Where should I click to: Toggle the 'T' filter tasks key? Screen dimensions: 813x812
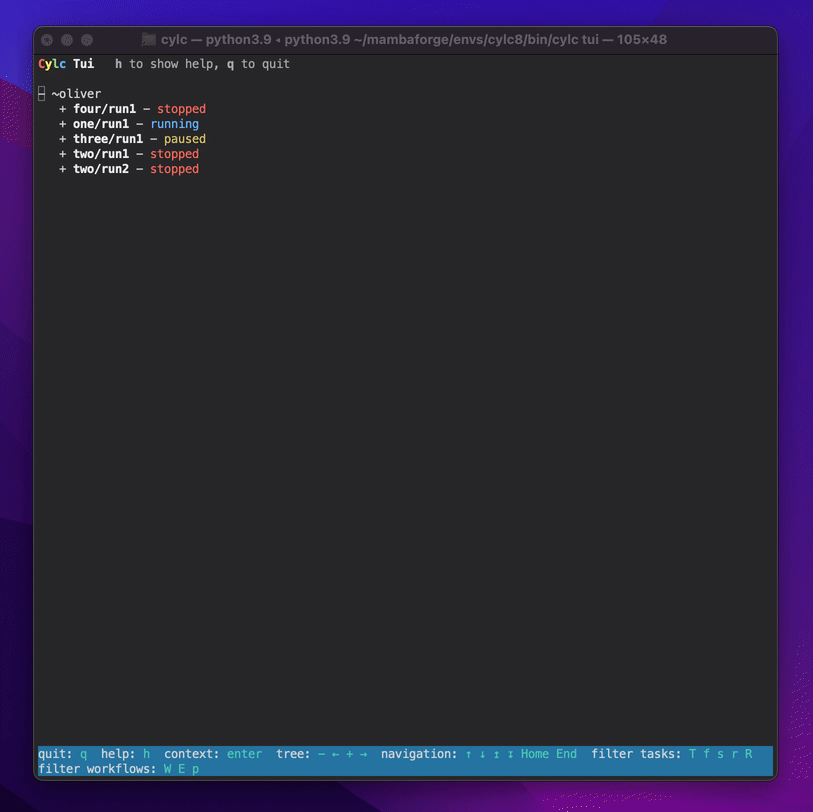click(692, 754)
